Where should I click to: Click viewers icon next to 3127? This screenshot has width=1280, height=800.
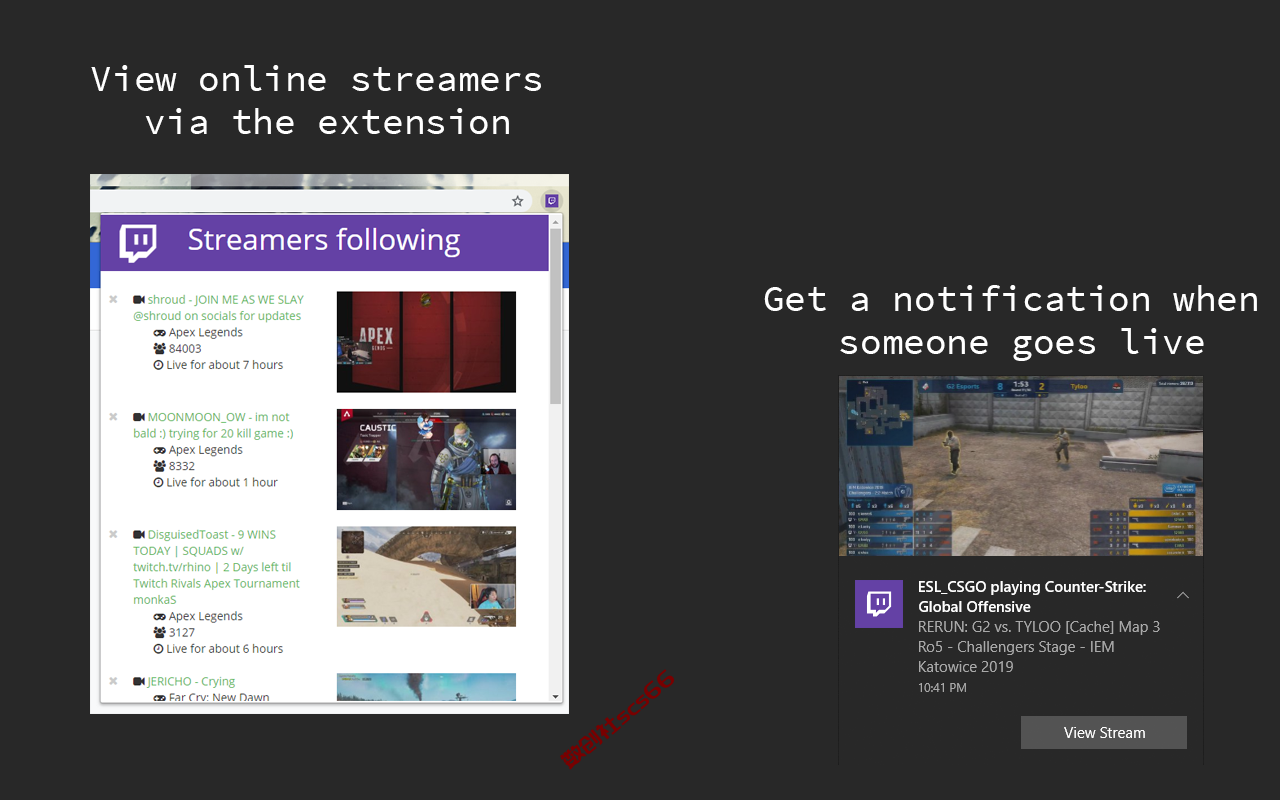(159, 632)
